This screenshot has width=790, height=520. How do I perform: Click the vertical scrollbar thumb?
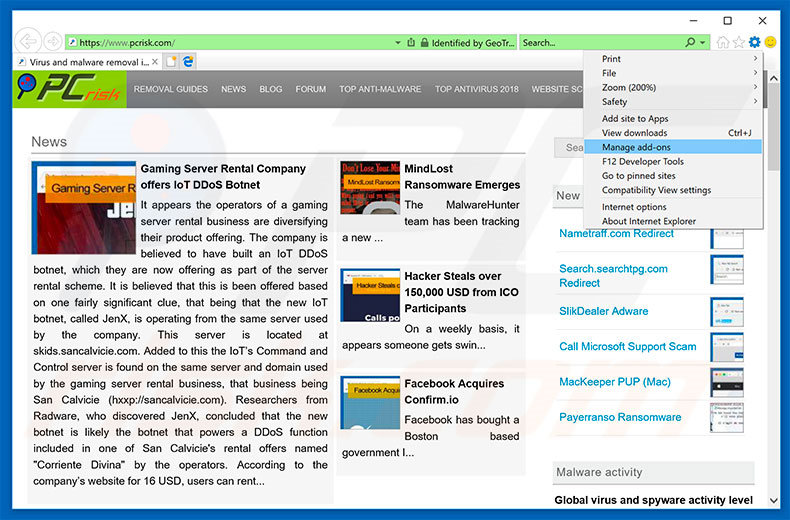coord(774,129)
